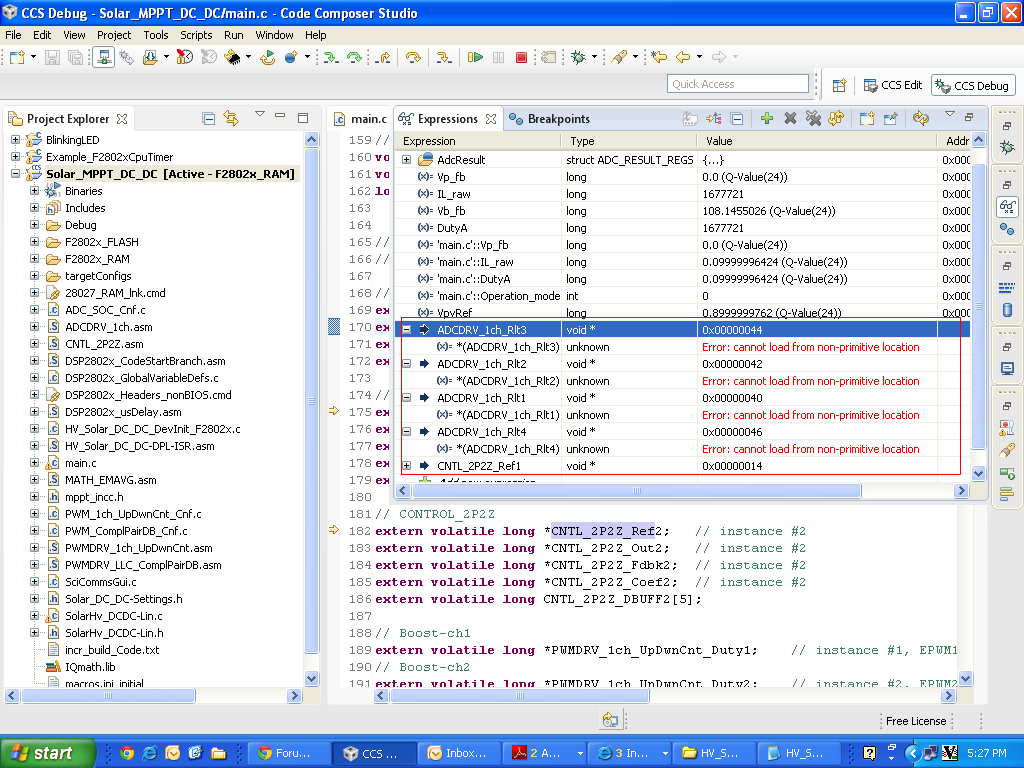Viewport: 1024px width, 768px height.
Task: Toggle Link with Editor in Project Explorer
Action: coord(231,119)
